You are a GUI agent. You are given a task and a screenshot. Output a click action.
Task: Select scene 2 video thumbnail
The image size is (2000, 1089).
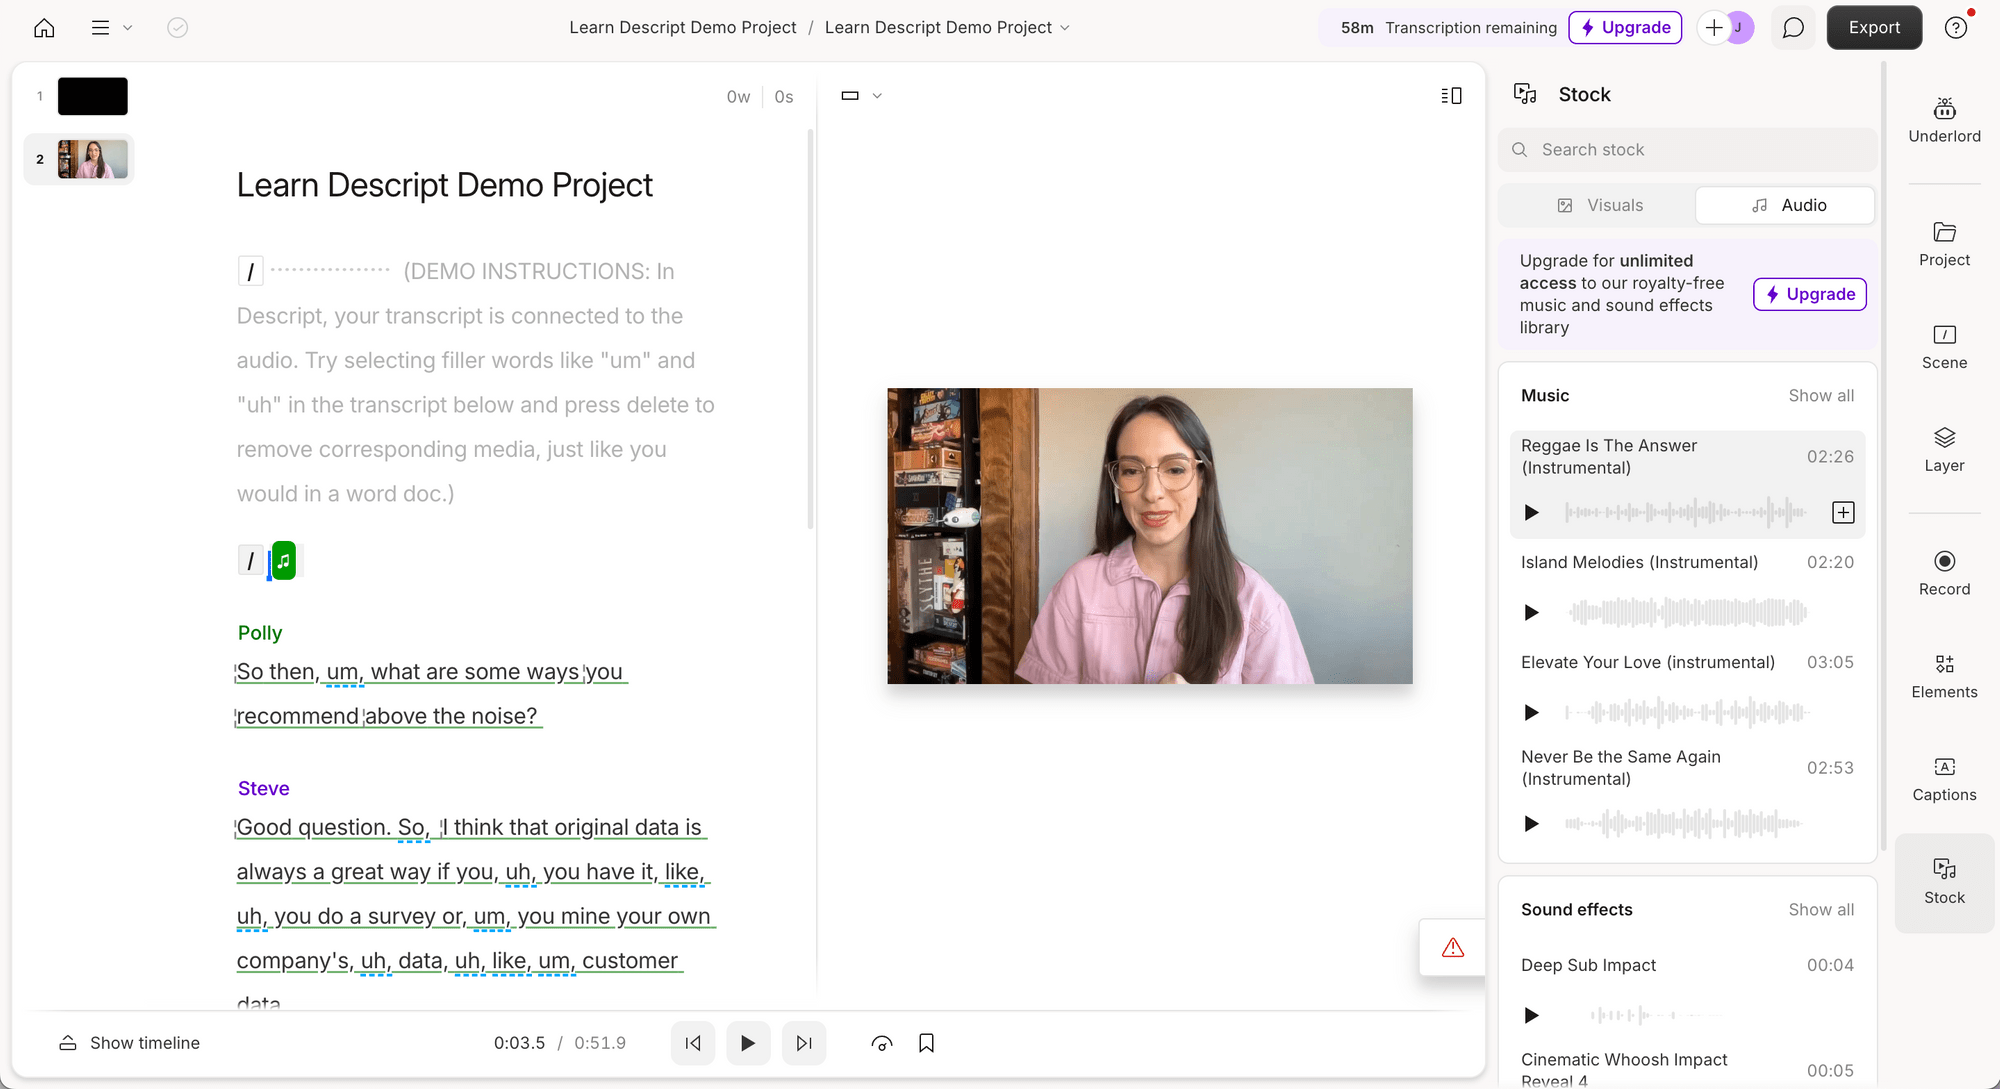(93, 159)
